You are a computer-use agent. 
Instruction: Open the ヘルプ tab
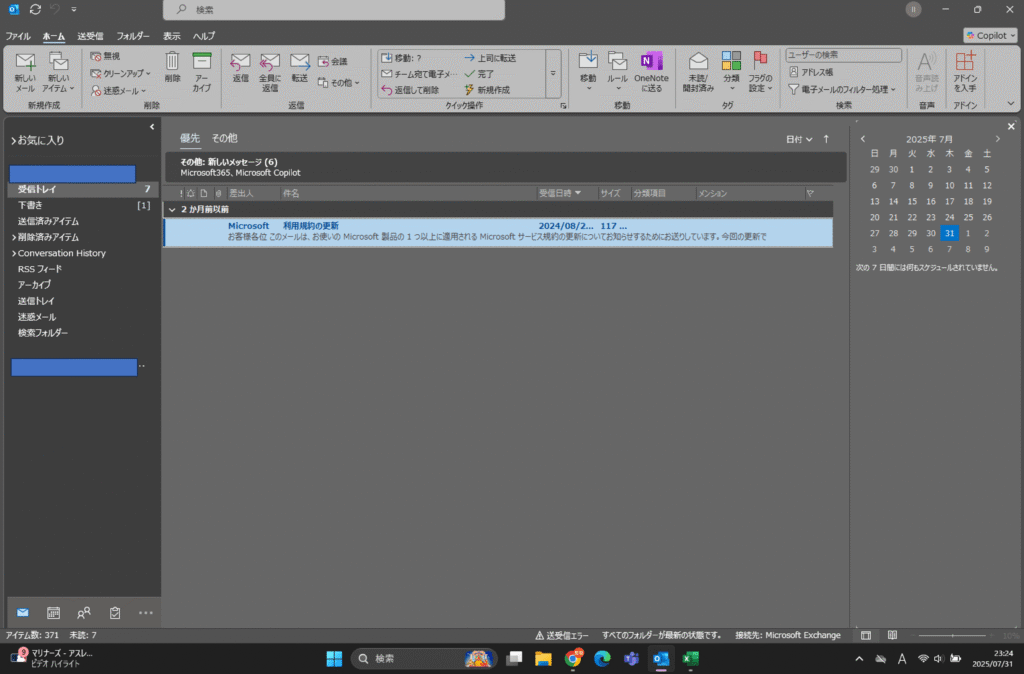[x=204, y=36]
